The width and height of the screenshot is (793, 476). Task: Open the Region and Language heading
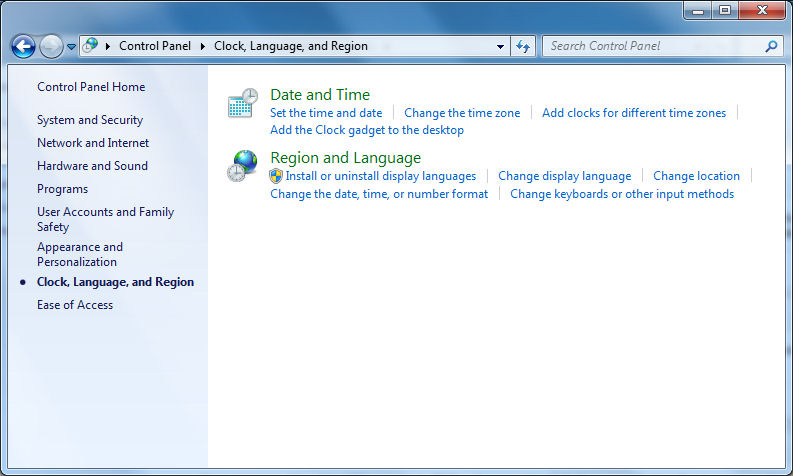345,158
